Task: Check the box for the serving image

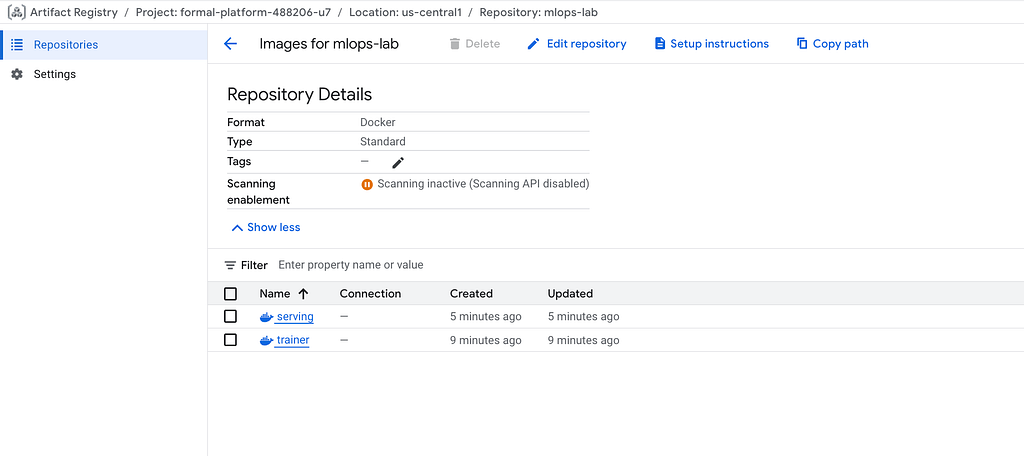Action: click(x=230, y=316)
